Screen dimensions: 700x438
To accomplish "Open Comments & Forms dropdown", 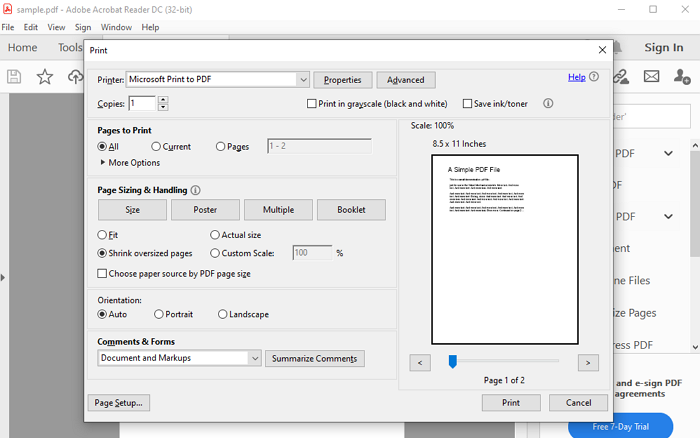I will 254,358.
